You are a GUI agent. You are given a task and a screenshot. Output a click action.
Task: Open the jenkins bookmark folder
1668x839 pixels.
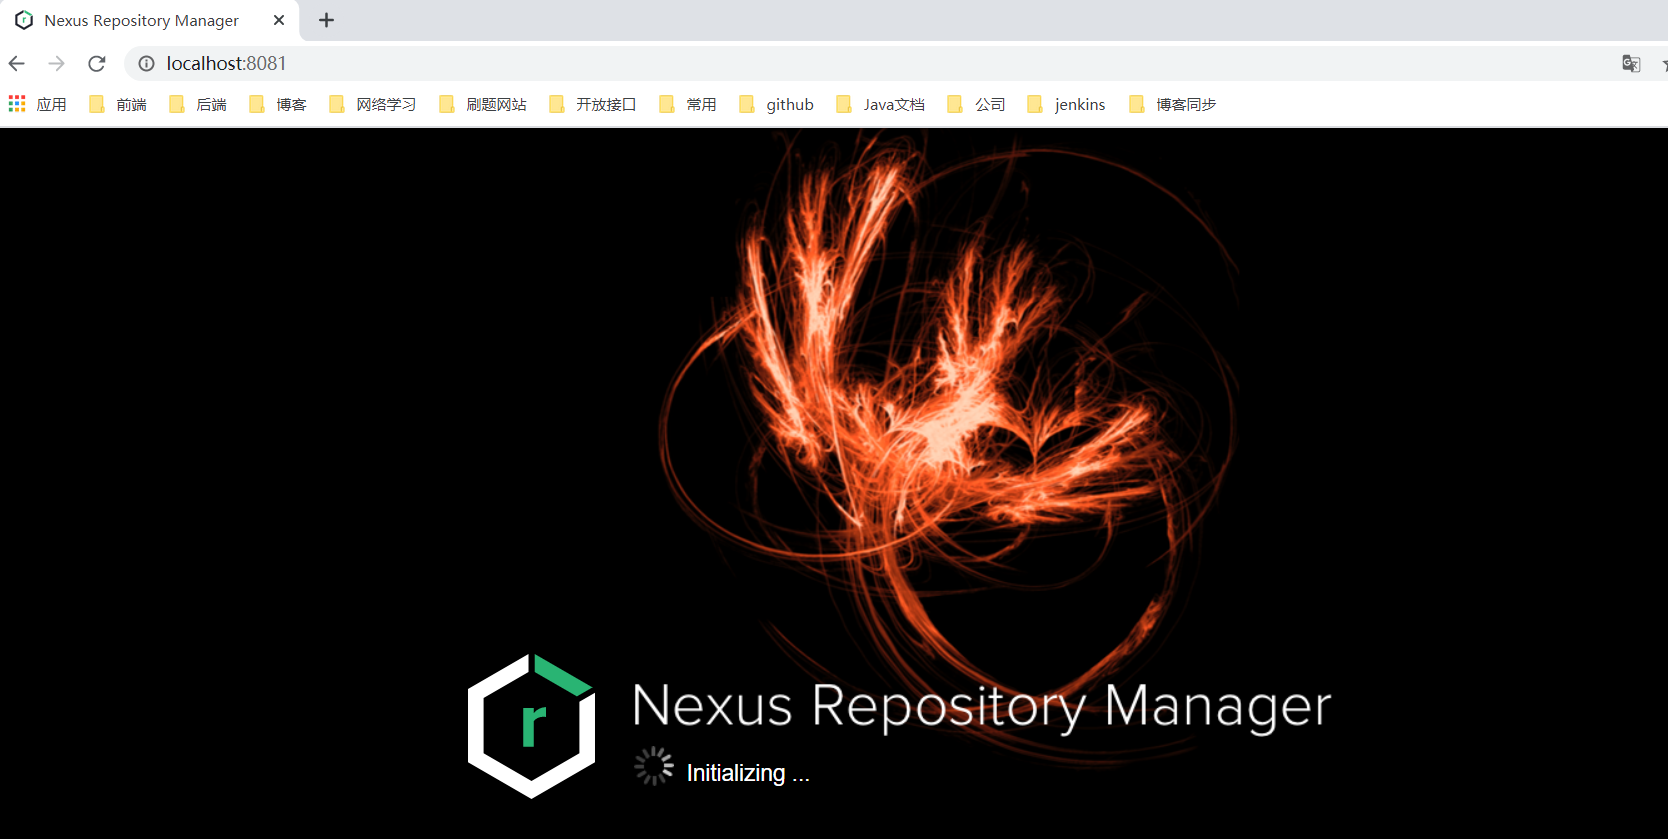(1067, 104)
